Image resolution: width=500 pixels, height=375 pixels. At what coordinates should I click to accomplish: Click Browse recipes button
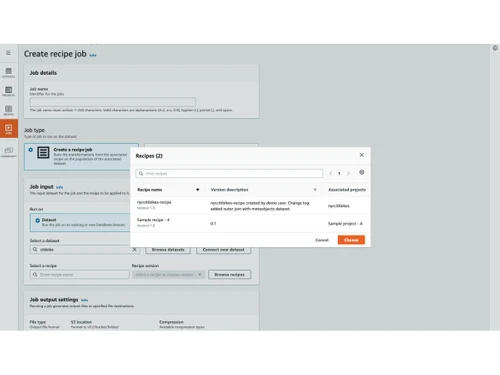point(229,275)
